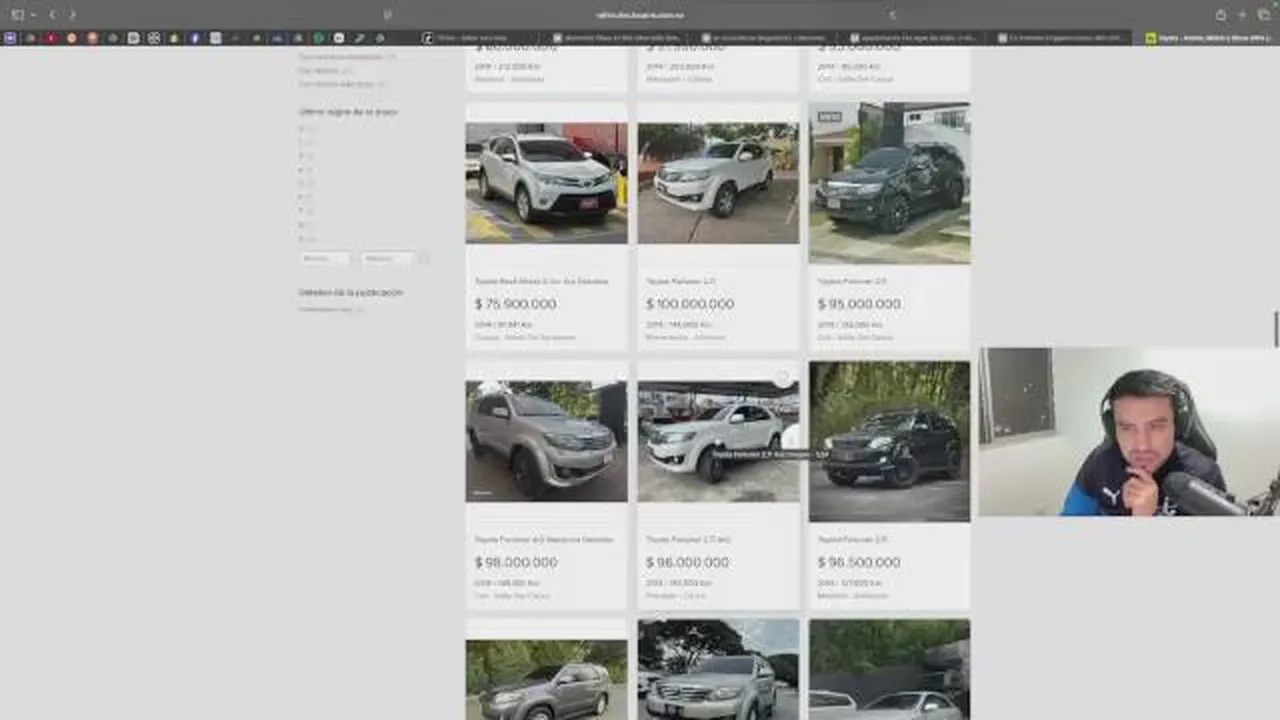Go back with the Safari back arrow
Image resolution: width=1280 pixels, height=720 pixels.
53,15
